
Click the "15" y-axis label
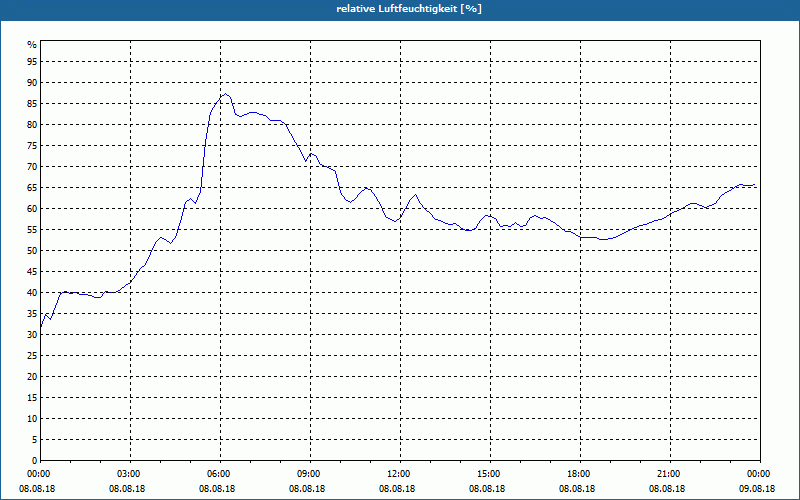32,397
